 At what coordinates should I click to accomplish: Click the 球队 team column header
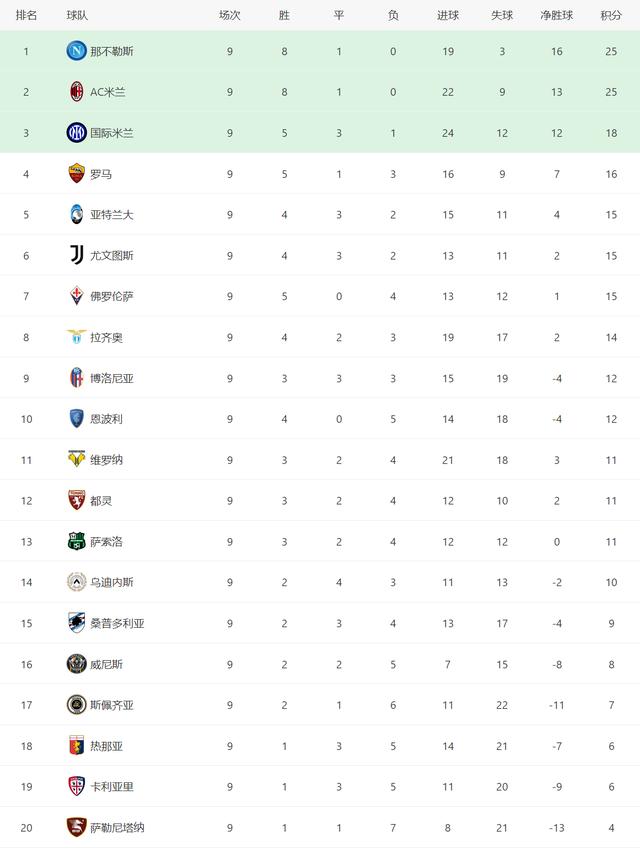[x=77, y=15]
